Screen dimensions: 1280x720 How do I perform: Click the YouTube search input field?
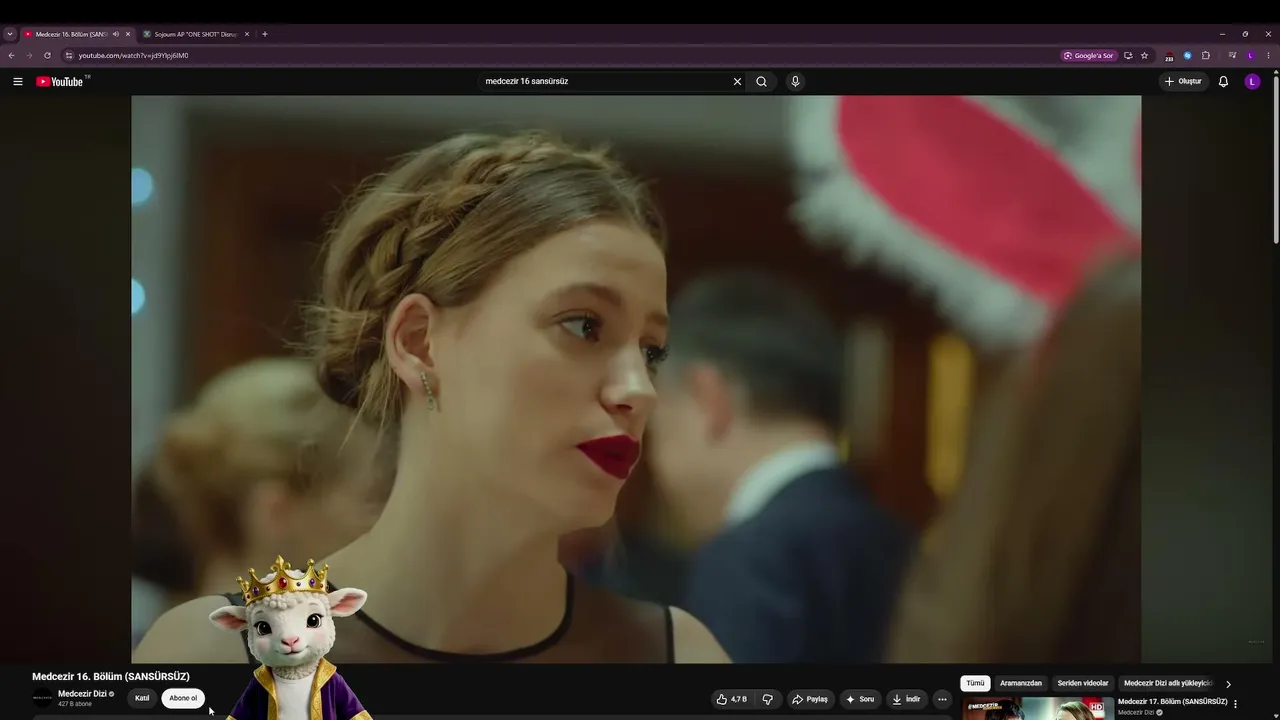[x=605, y=82]
